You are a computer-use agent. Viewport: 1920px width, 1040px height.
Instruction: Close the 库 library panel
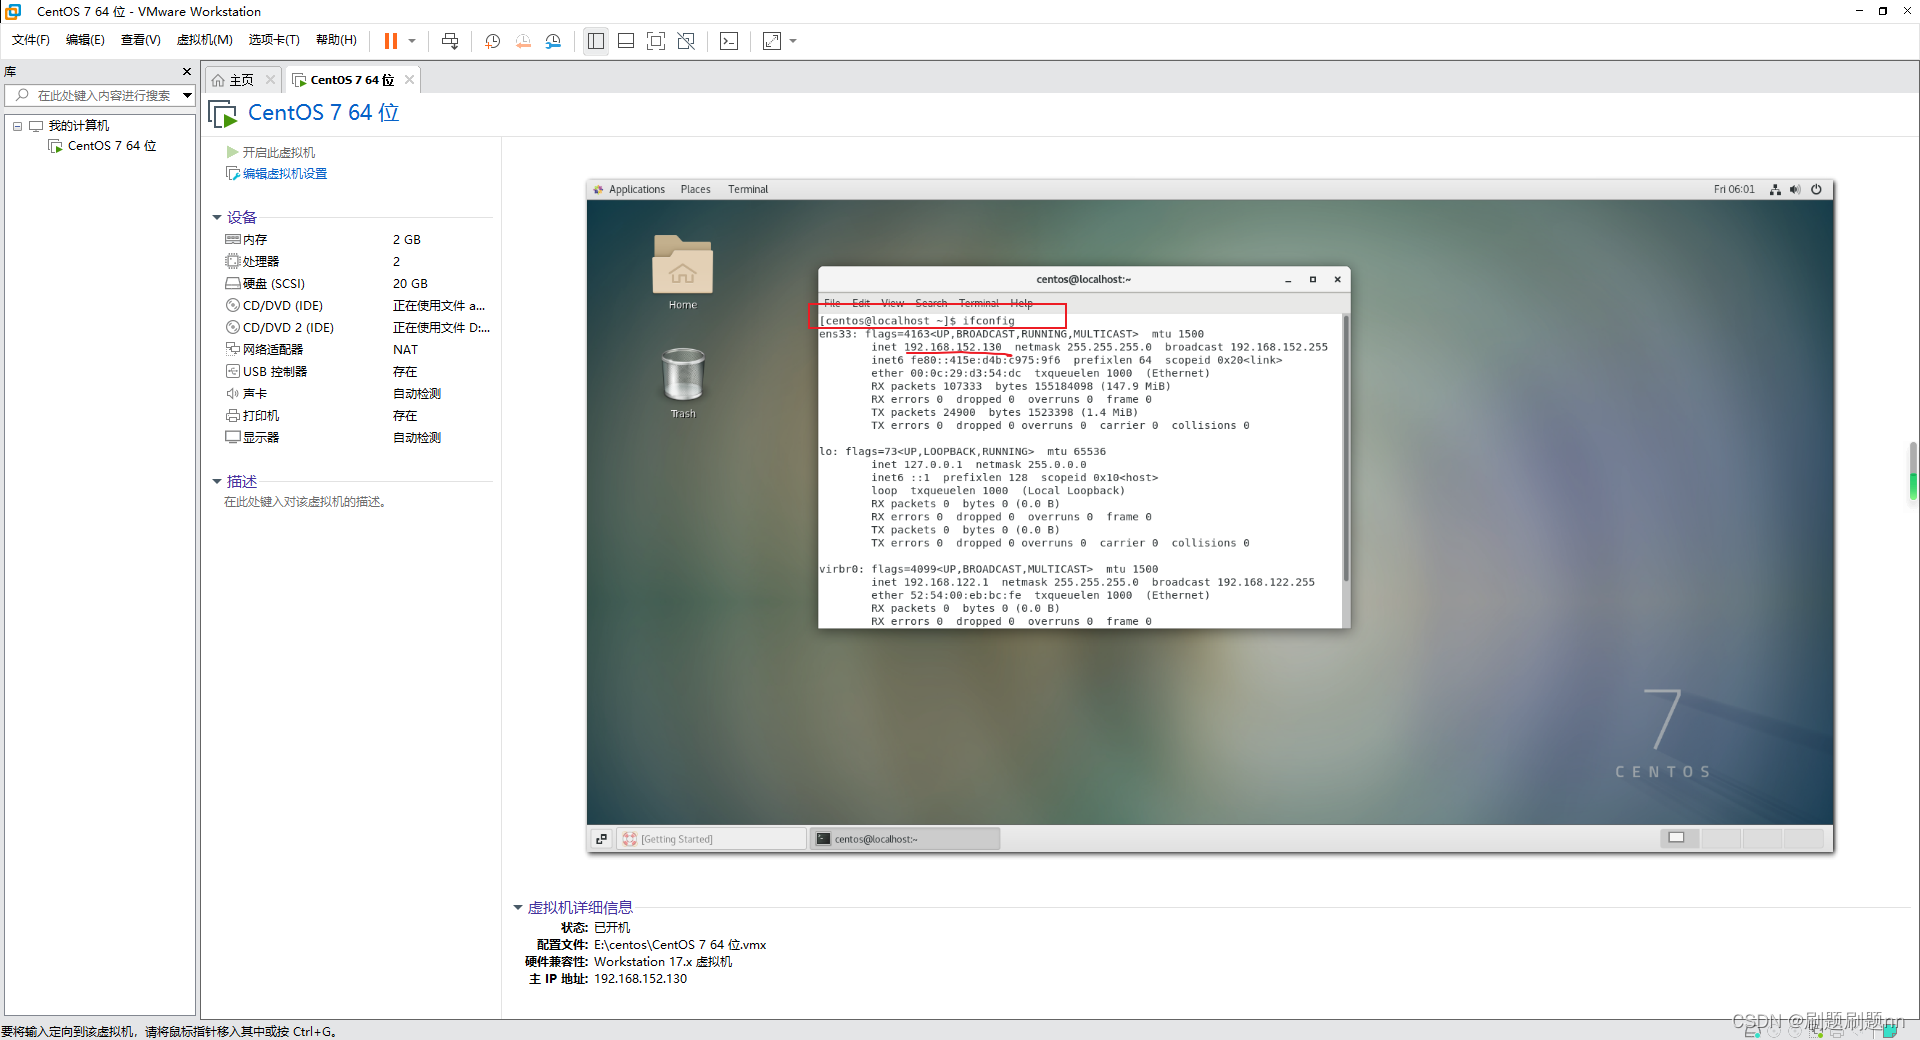(x=187, y=71)
